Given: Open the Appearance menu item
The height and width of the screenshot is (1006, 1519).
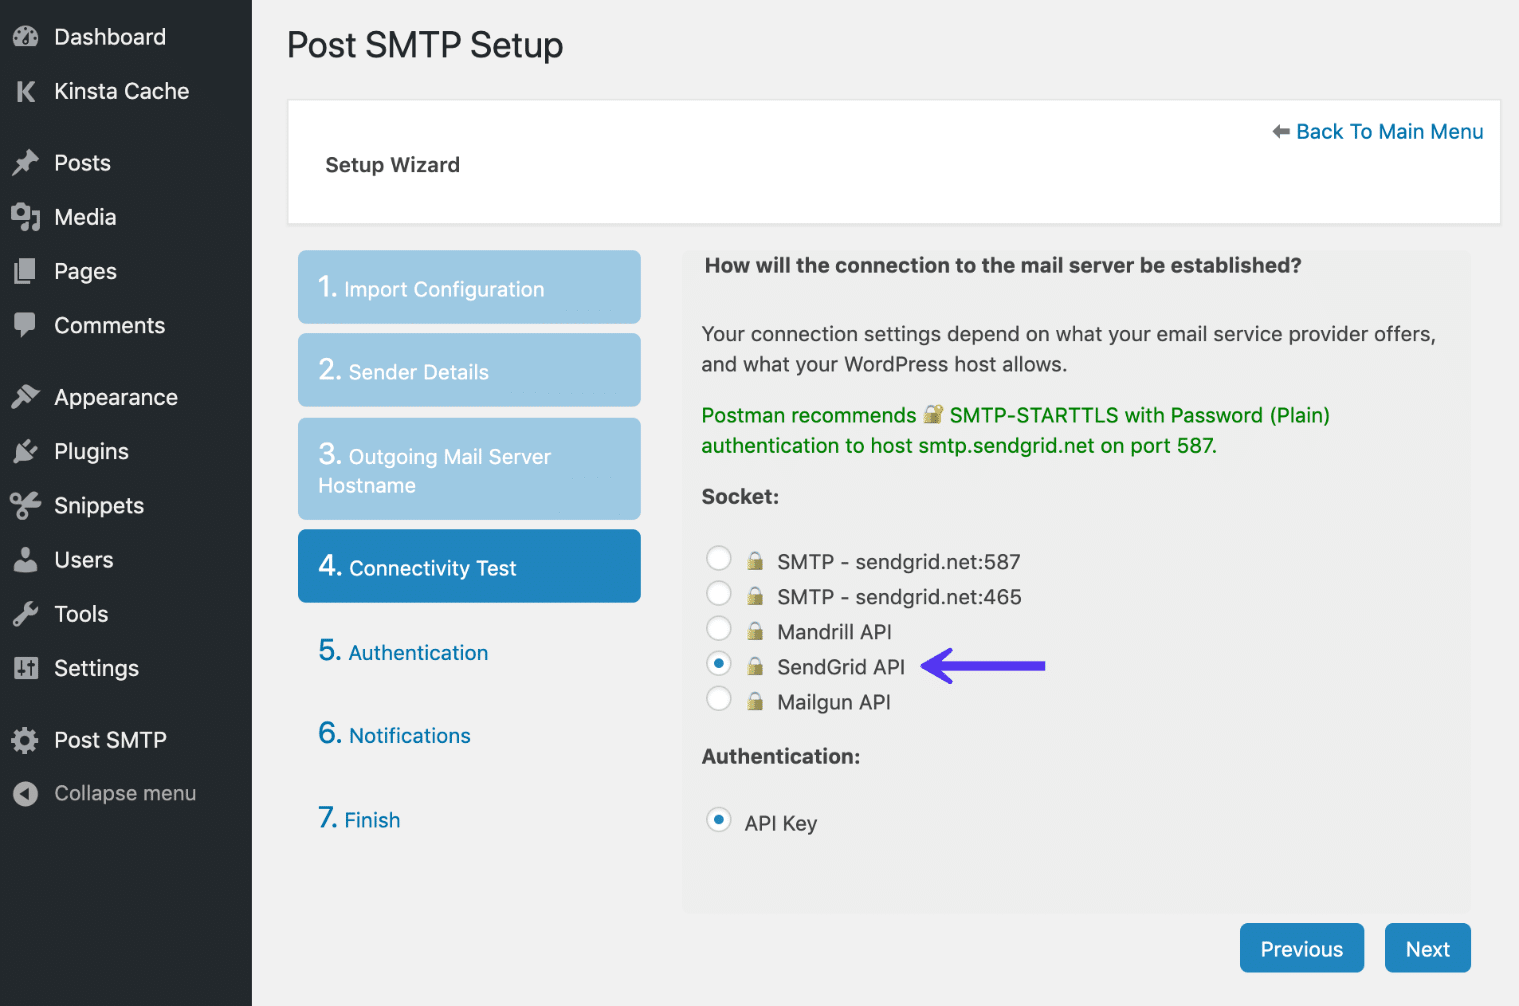Looking at the screenshot, I should point(126,397).
